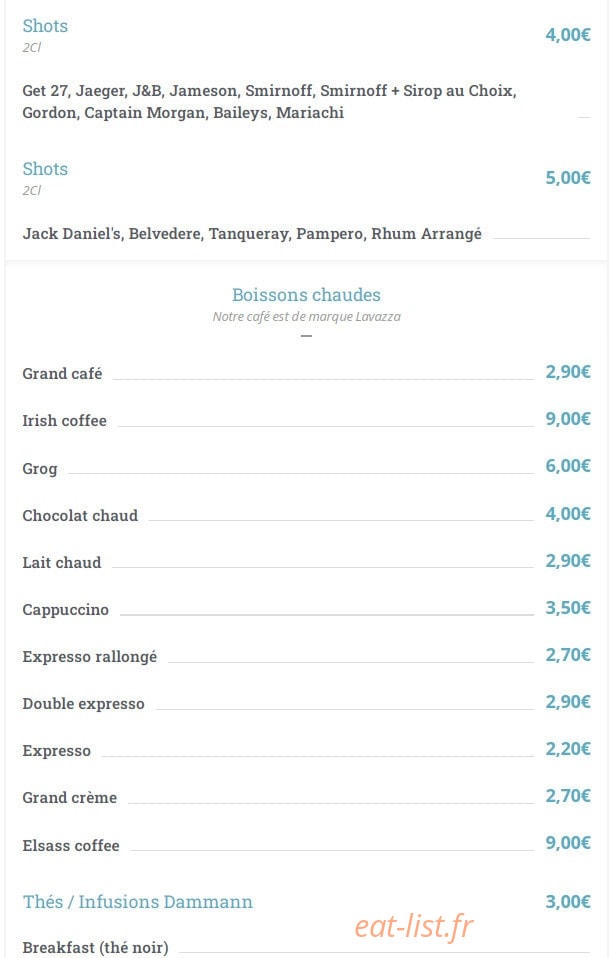Click the Jack Daniel's shots description line
The height and width of the screenshot is (958, 611).
252,233
